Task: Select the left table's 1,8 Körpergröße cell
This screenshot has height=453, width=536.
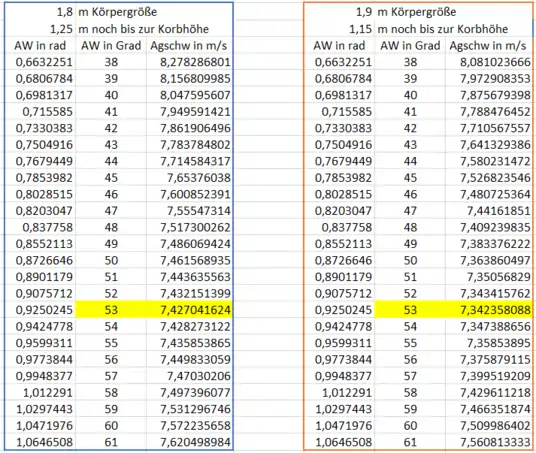Action: click(40, 12)
